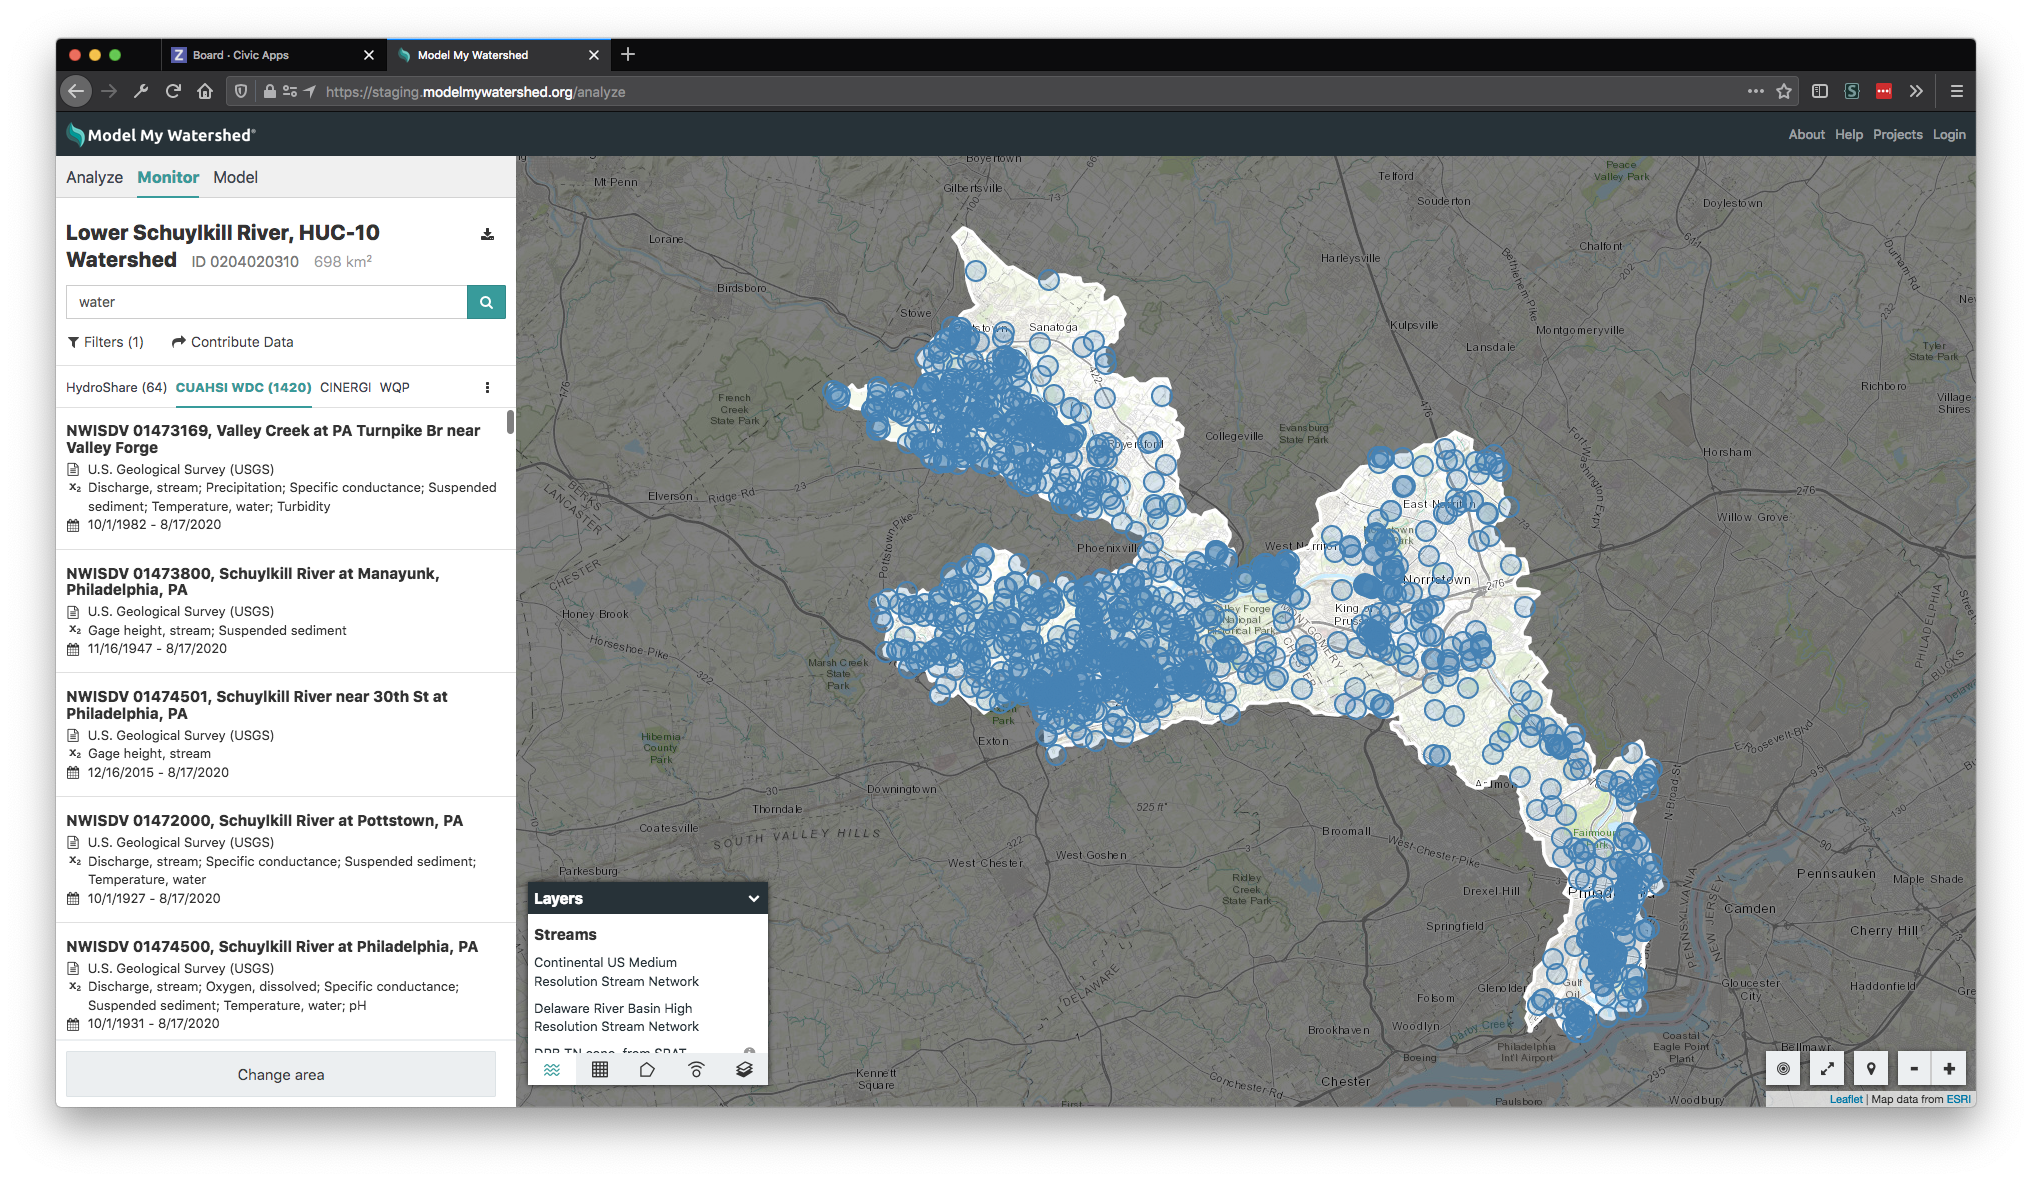2032x1181 pixels.
Task: Click the red LastPass extension icon
Action: (x=1884, y=91)
